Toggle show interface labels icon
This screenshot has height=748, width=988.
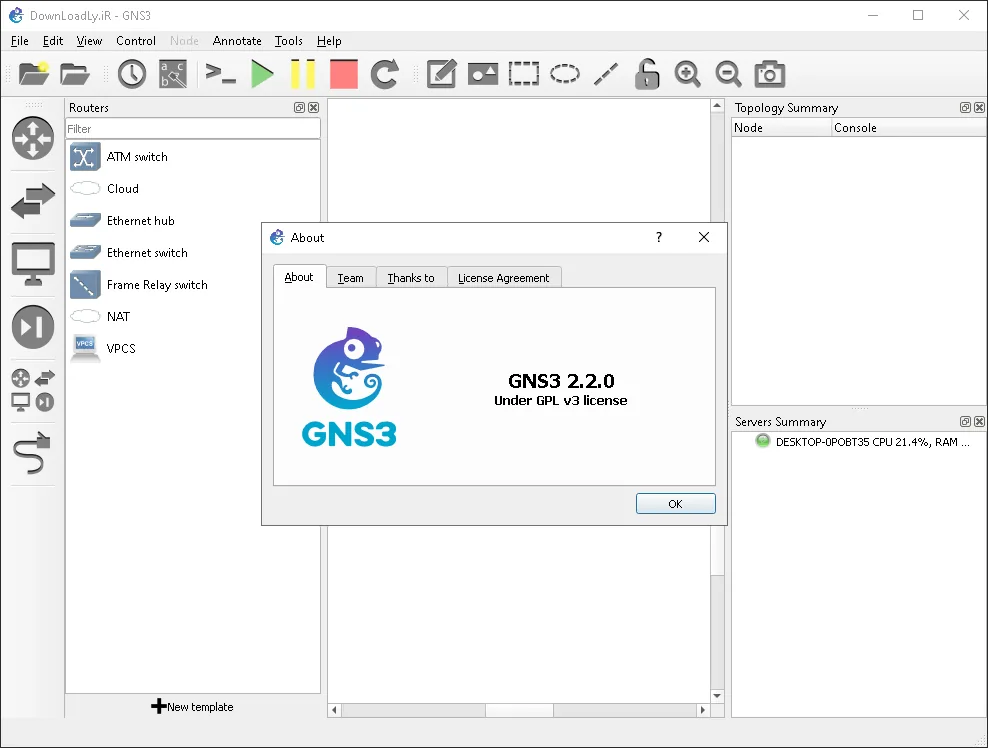click(x=173, y=74)
